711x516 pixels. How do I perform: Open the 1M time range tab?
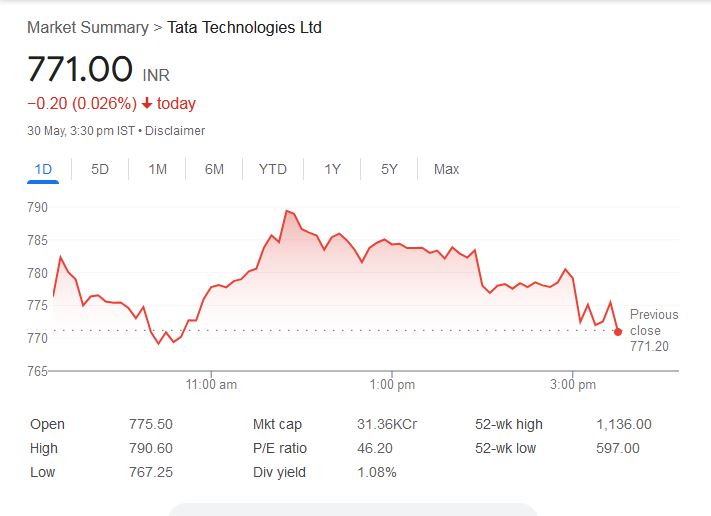[157, 169]
